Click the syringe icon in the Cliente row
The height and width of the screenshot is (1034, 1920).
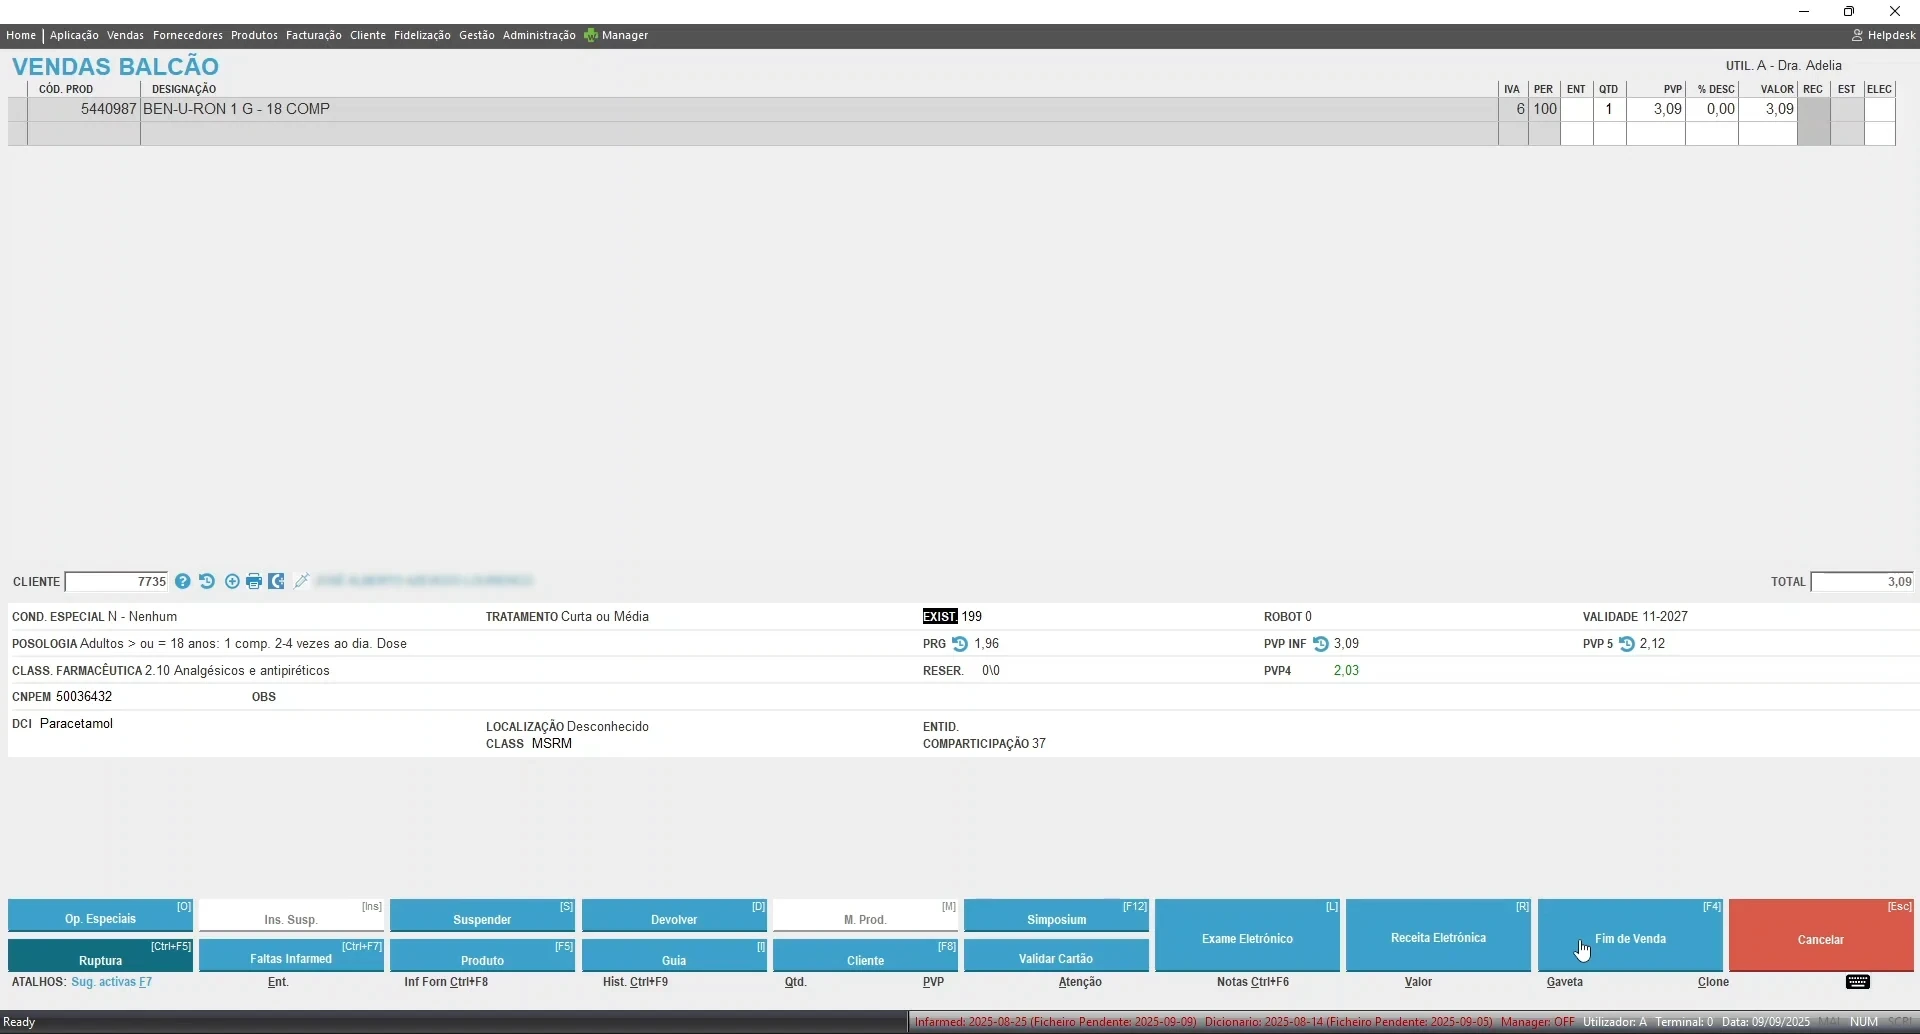pyautogui.click(x=301, y=581)
